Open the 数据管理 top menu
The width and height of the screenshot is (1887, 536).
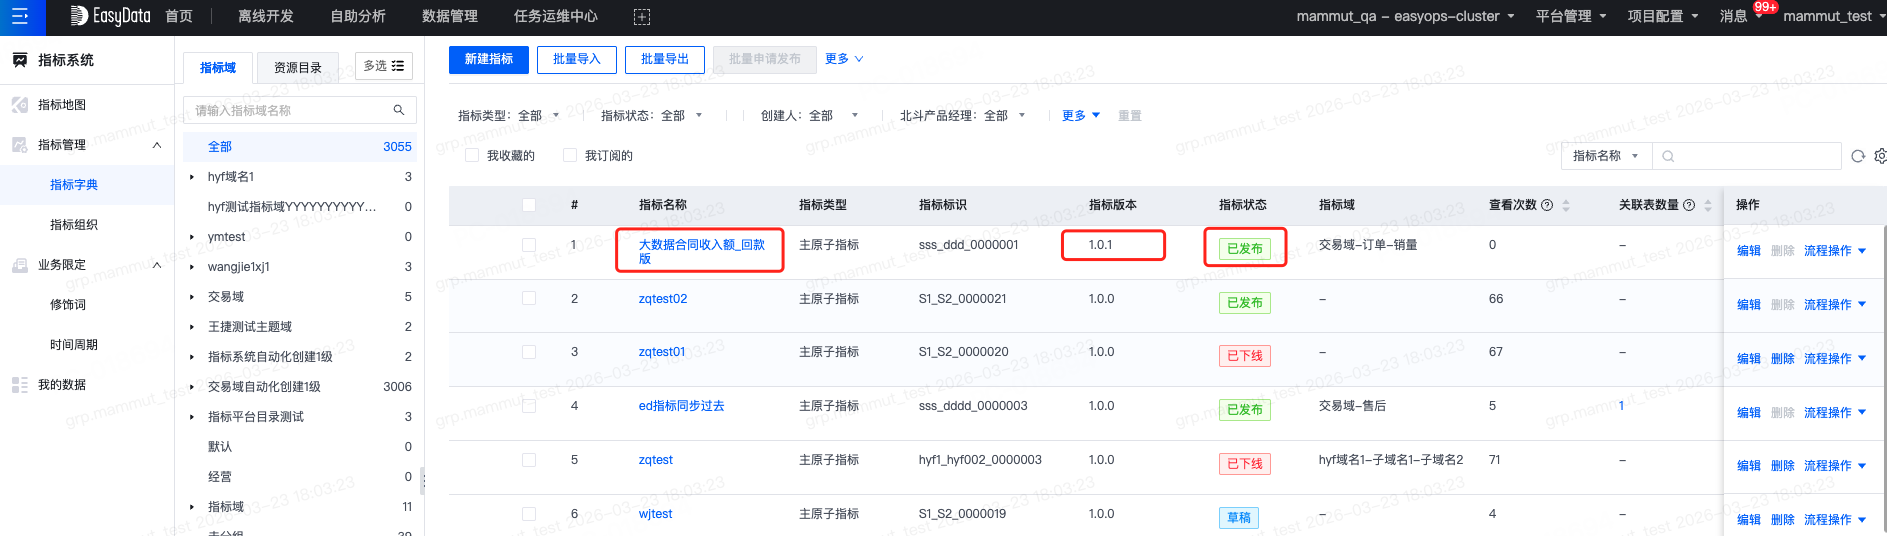[x=450, y=16]
